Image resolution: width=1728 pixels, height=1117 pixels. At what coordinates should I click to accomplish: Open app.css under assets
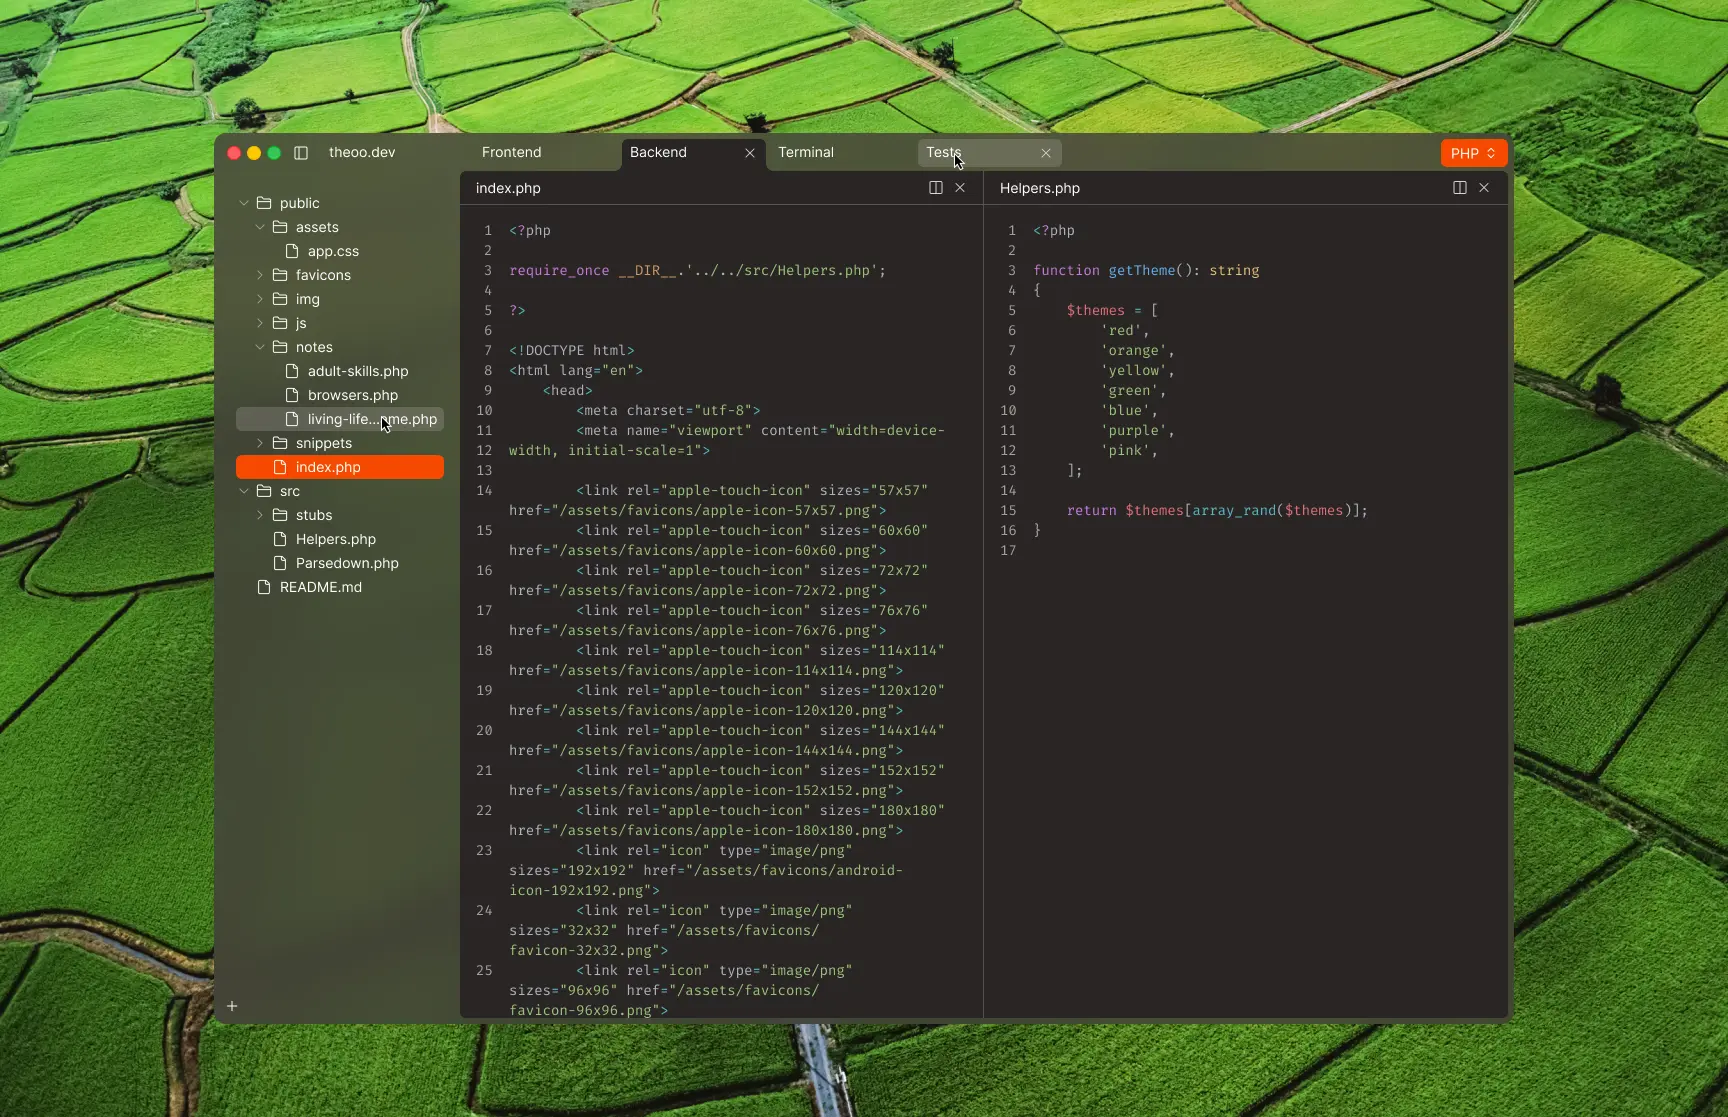[331, 251]
